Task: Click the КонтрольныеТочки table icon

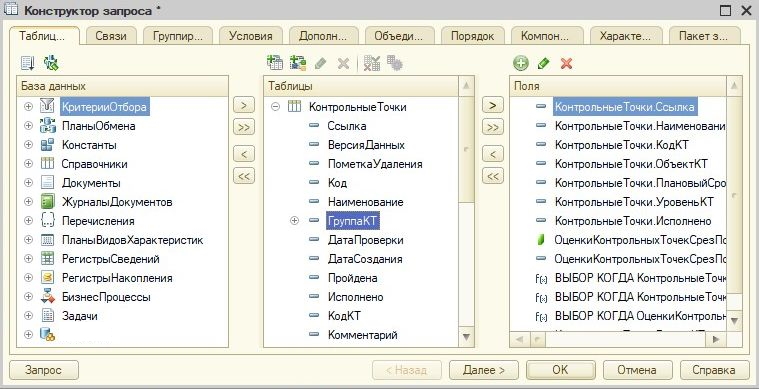Action: (294, 106)
